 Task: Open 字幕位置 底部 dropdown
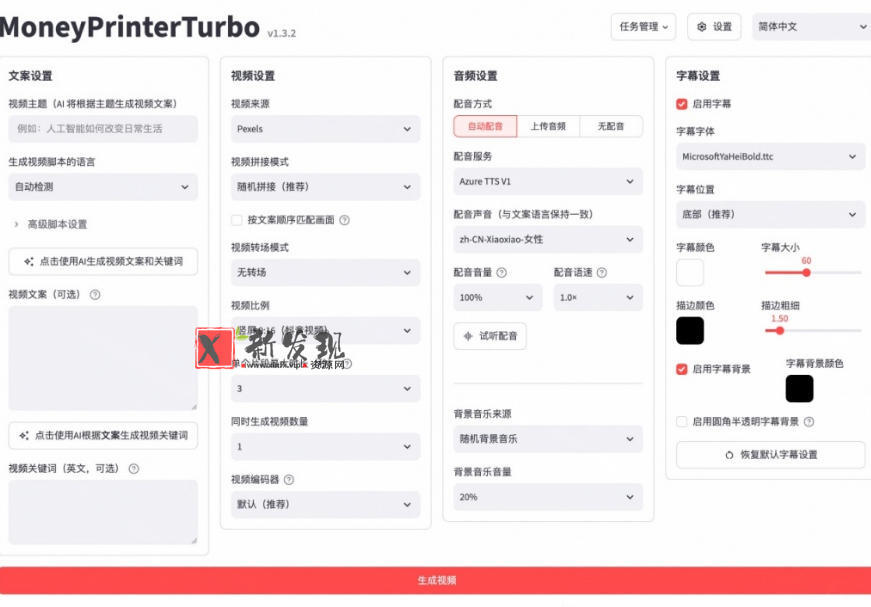click(x=770, y=214)
